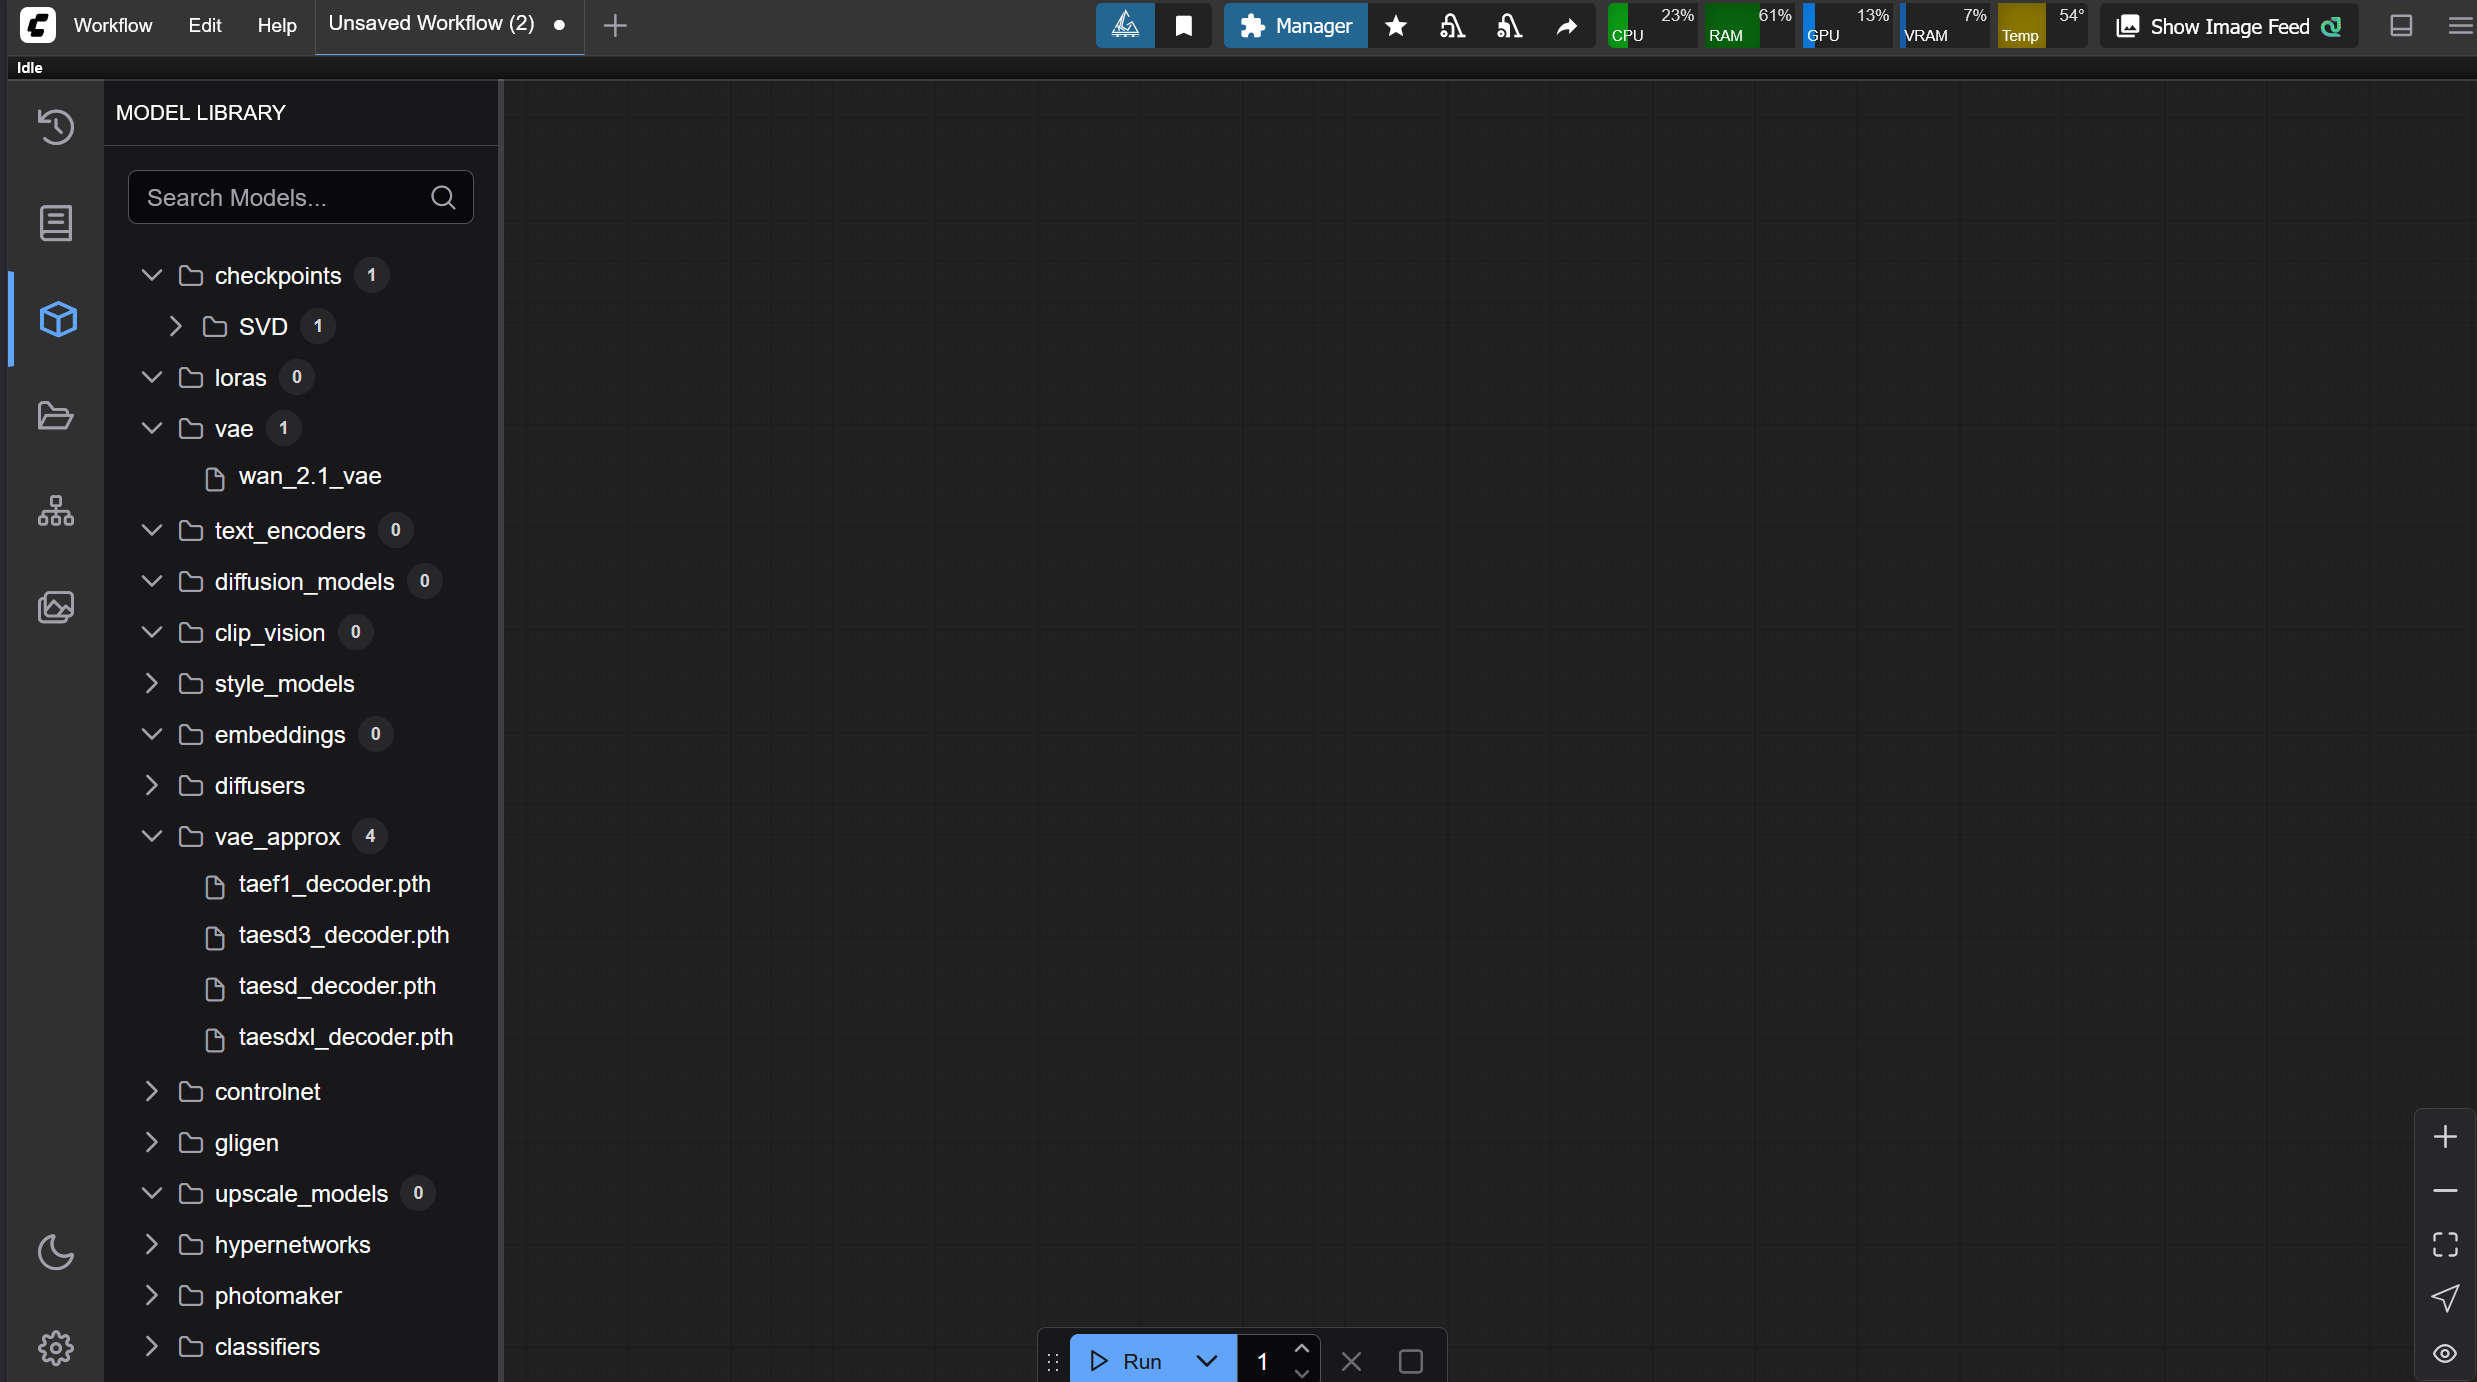Collapse the vae_approx folder chevron
Screen dimensions: 2477x1382
click(152, 836)
